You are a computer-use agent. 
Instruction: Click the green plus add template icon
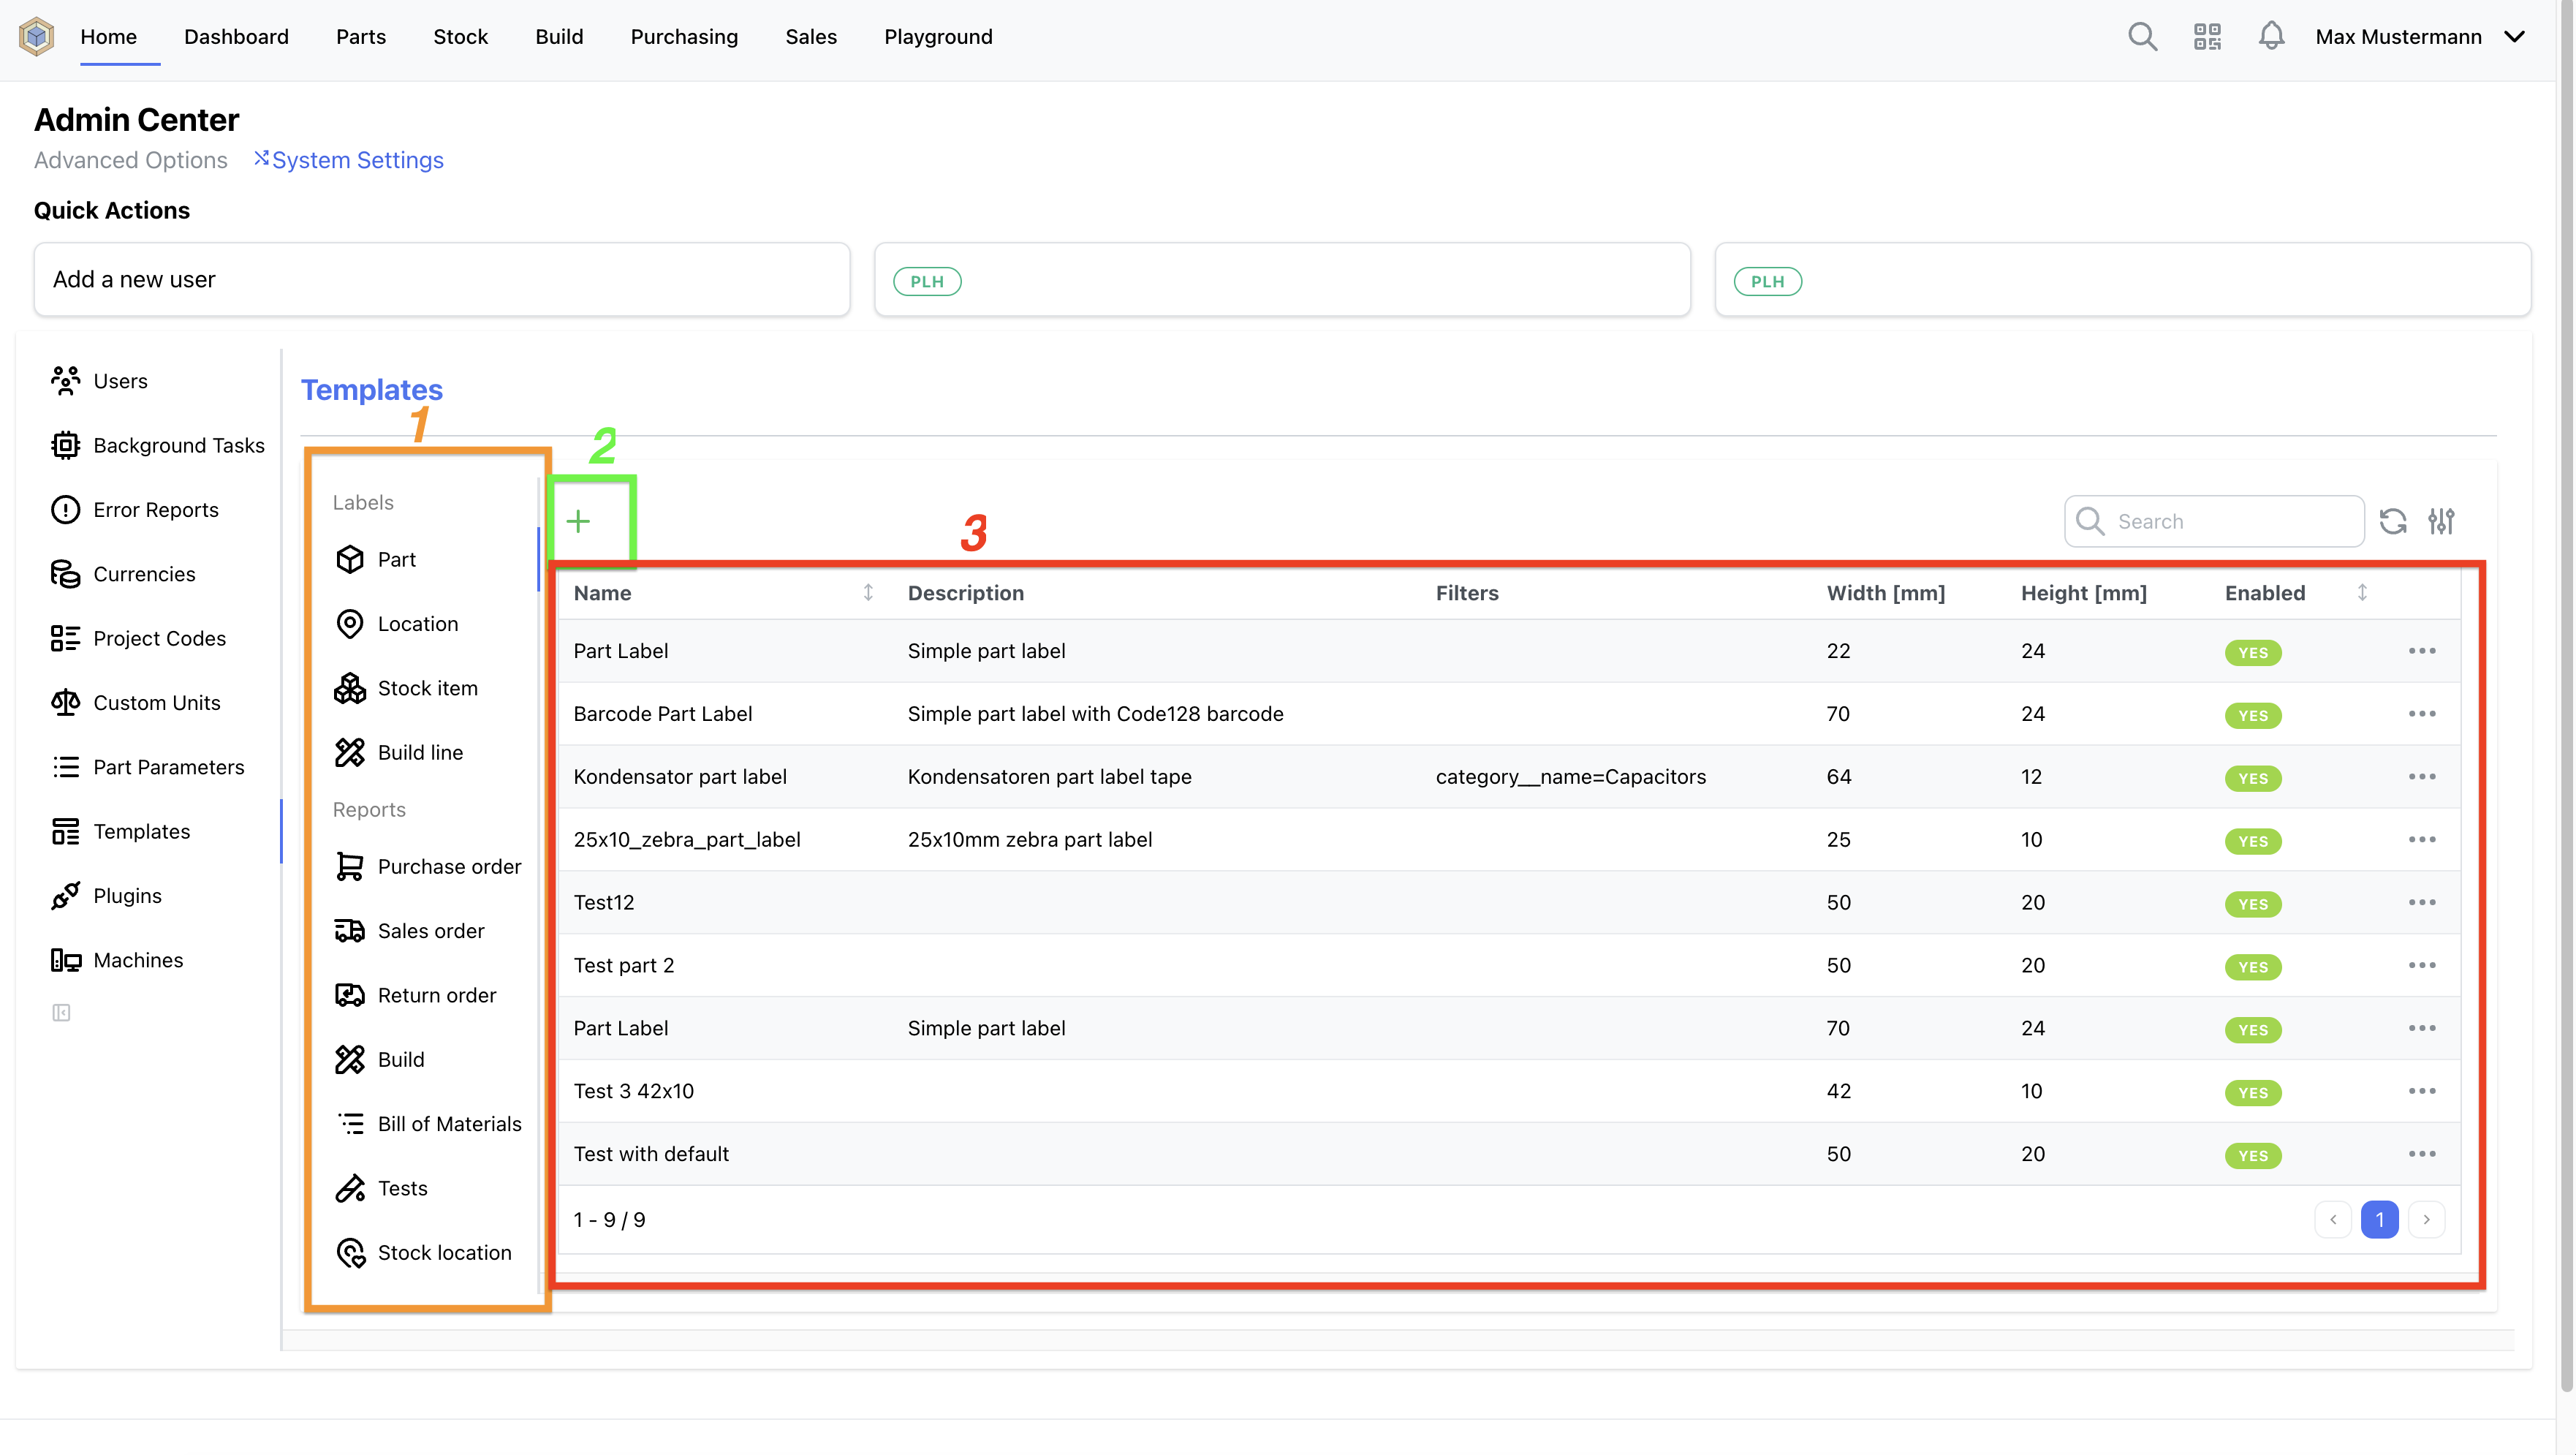point(578,521)
